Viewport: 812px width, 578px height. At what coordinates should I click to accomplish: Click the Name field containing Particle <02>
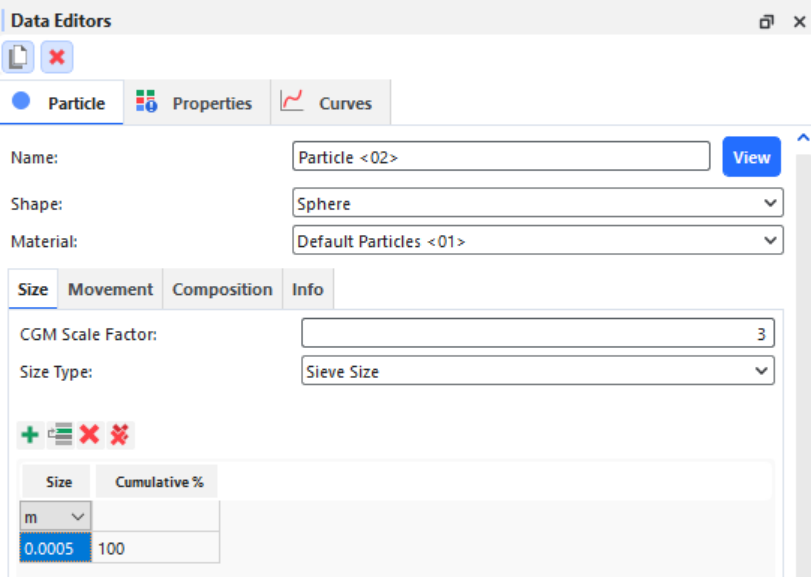tap(501, 156)
